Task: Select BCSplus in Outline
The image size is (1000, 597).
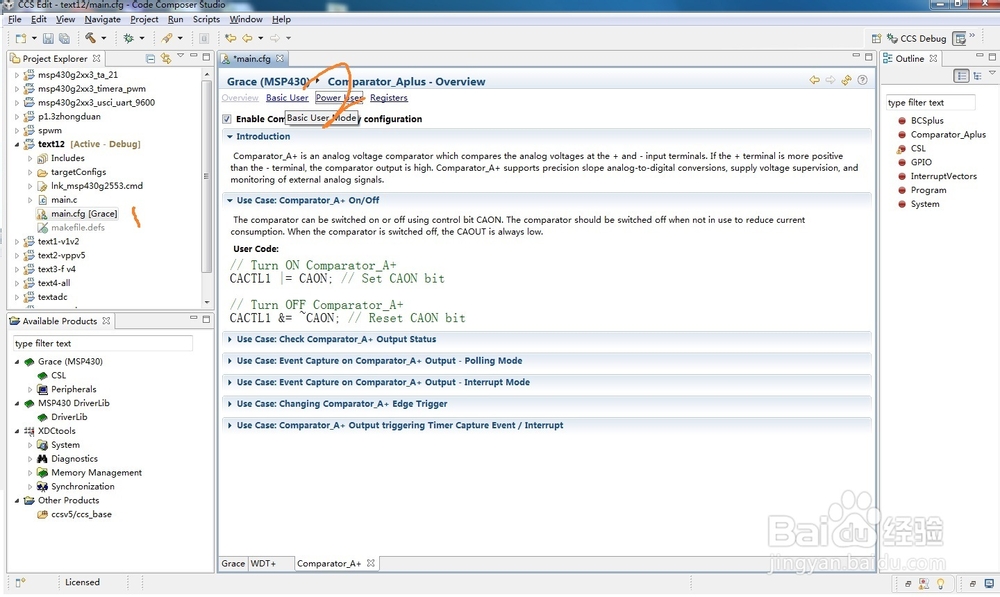Action: point(927,121)
